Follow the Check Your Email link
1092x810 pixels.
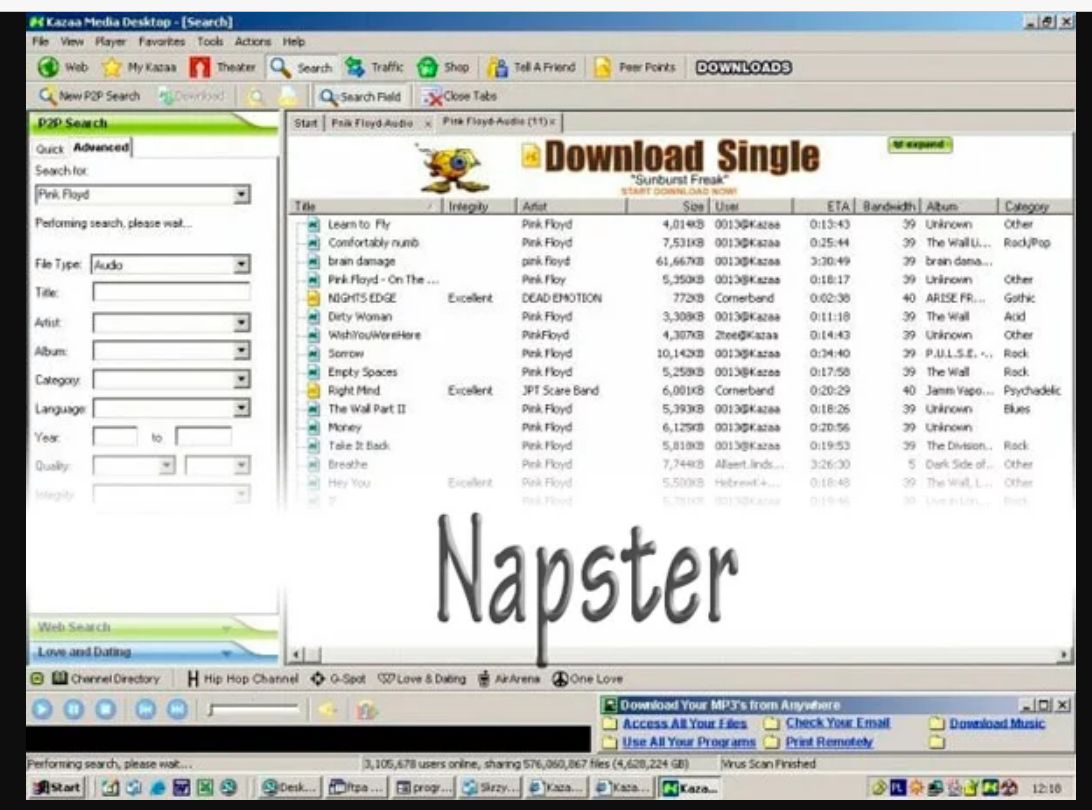(837, 723)
